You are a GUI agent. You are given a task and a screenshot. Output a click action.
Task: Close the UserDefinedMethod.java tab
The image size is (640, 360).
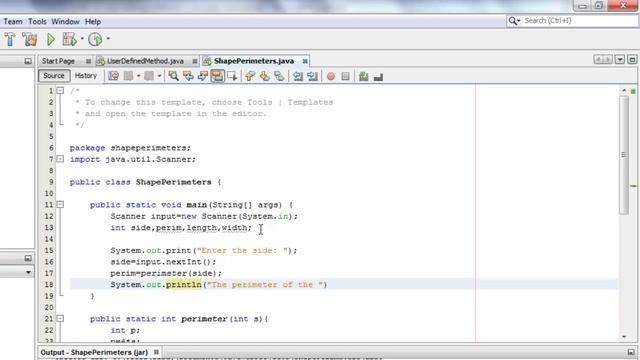point(195,61)
